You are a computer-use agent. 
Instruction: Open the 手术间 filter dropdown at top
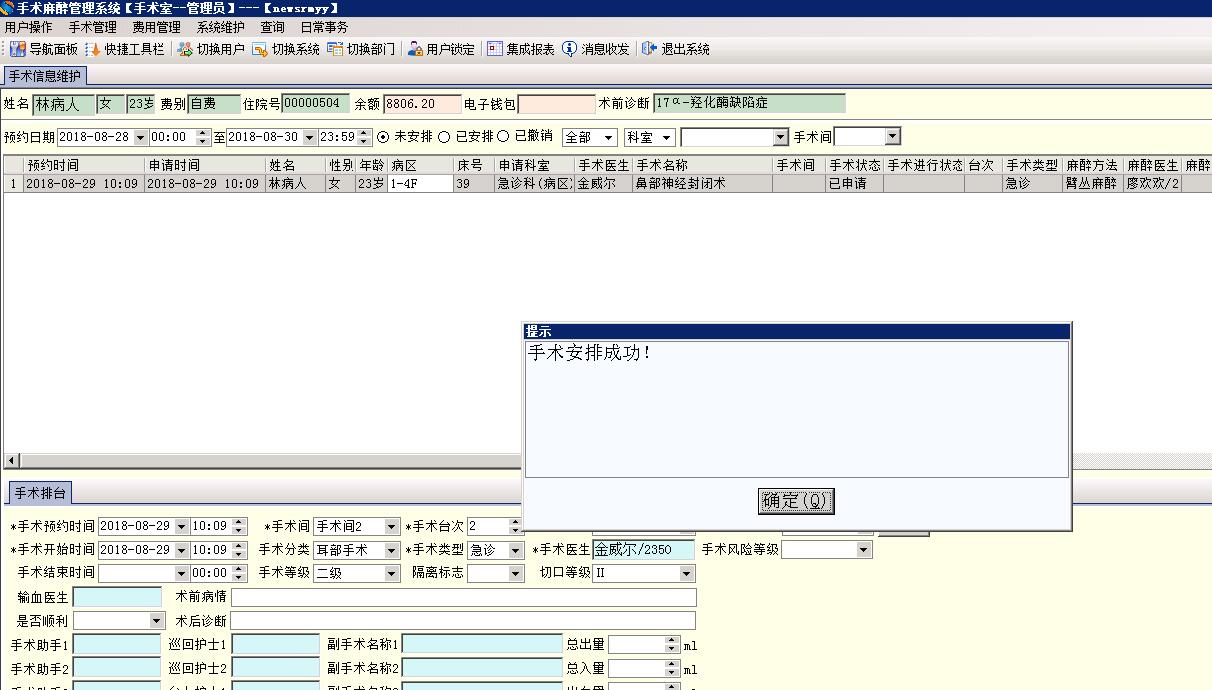click(x=893, y=136)
